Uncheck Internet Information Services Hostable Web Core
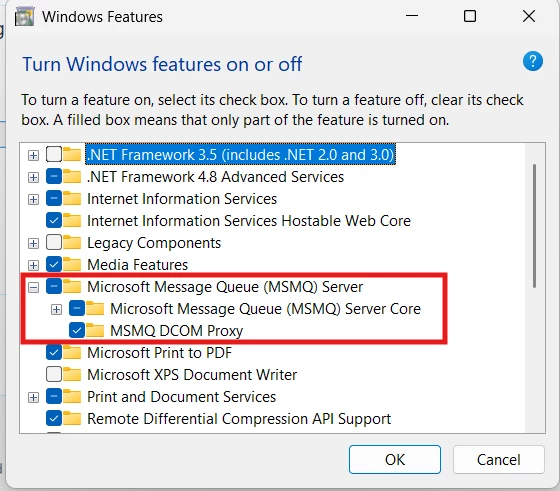560x491 pixels. point(54,221)
